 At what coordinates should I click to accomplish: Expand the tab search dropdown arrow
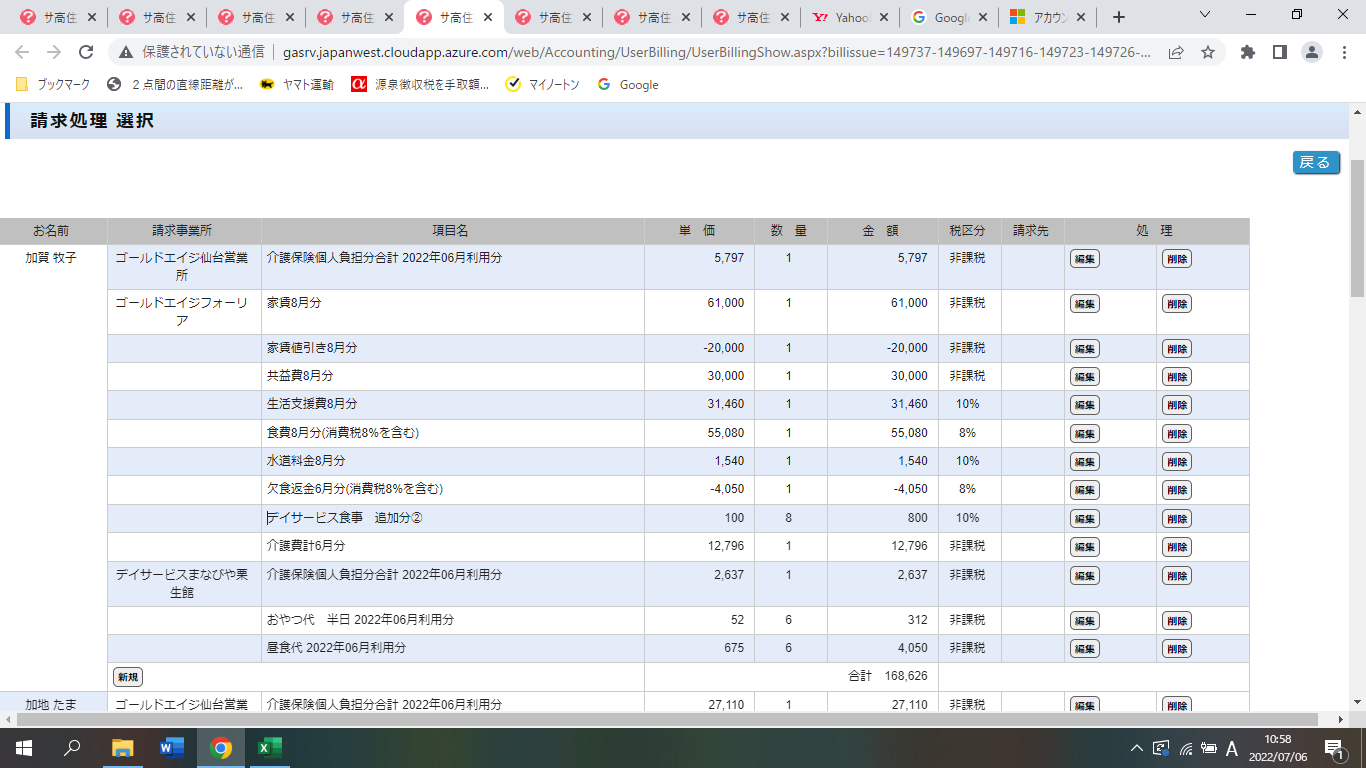tap(1204, 15)
